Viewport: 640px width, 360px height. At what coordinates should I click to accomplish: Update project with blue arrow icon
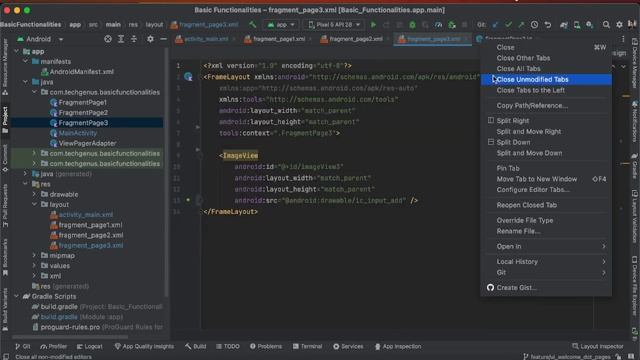pos(495,24)
